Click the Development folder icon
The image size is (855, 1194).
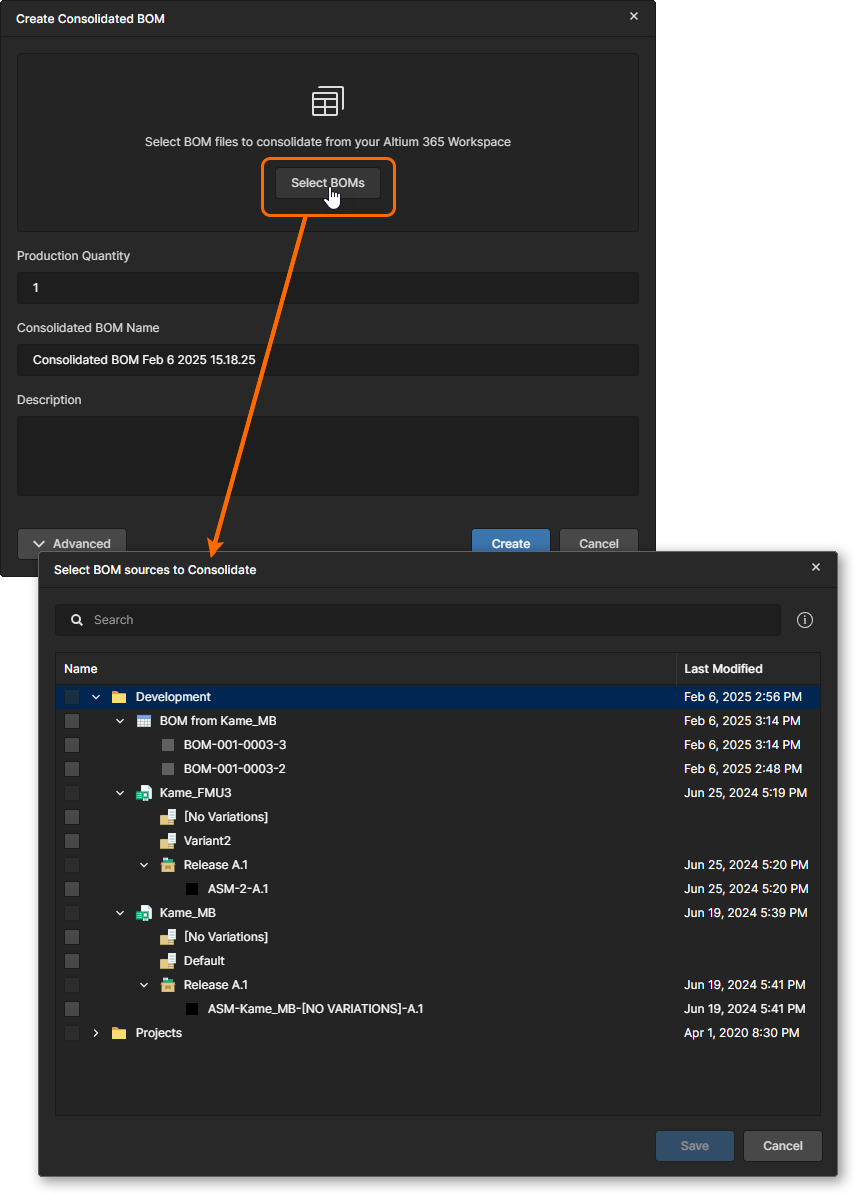(x=119, y=696)
